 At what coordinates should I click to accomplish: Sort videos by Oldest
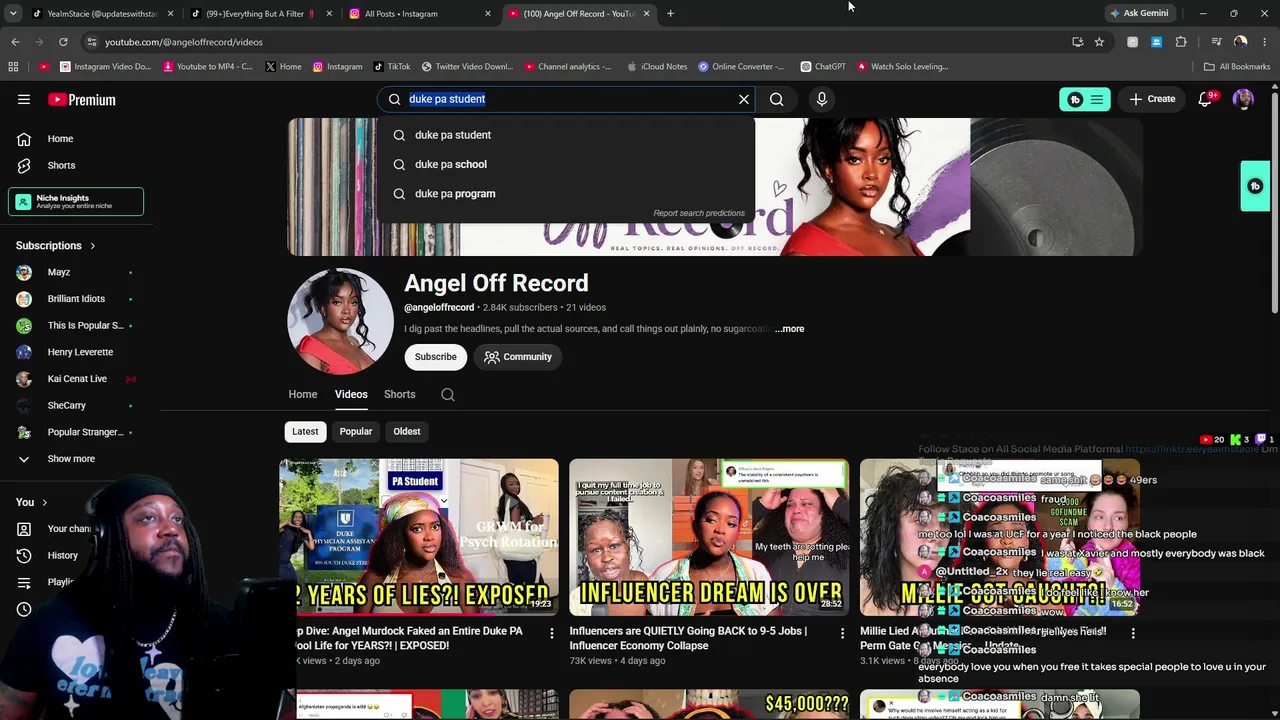point(407,432)
